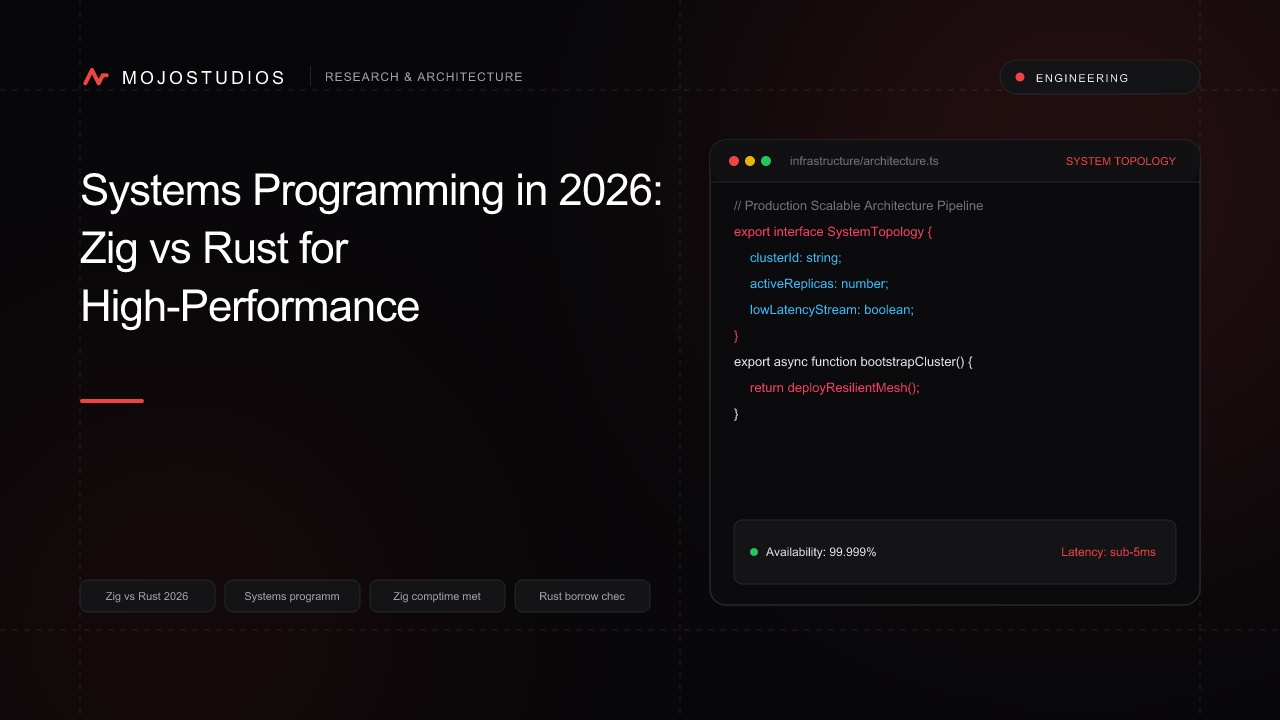Click the Research & Architecture label
This screenshot has width=1280, height=720.
click(x=424, y=77)
